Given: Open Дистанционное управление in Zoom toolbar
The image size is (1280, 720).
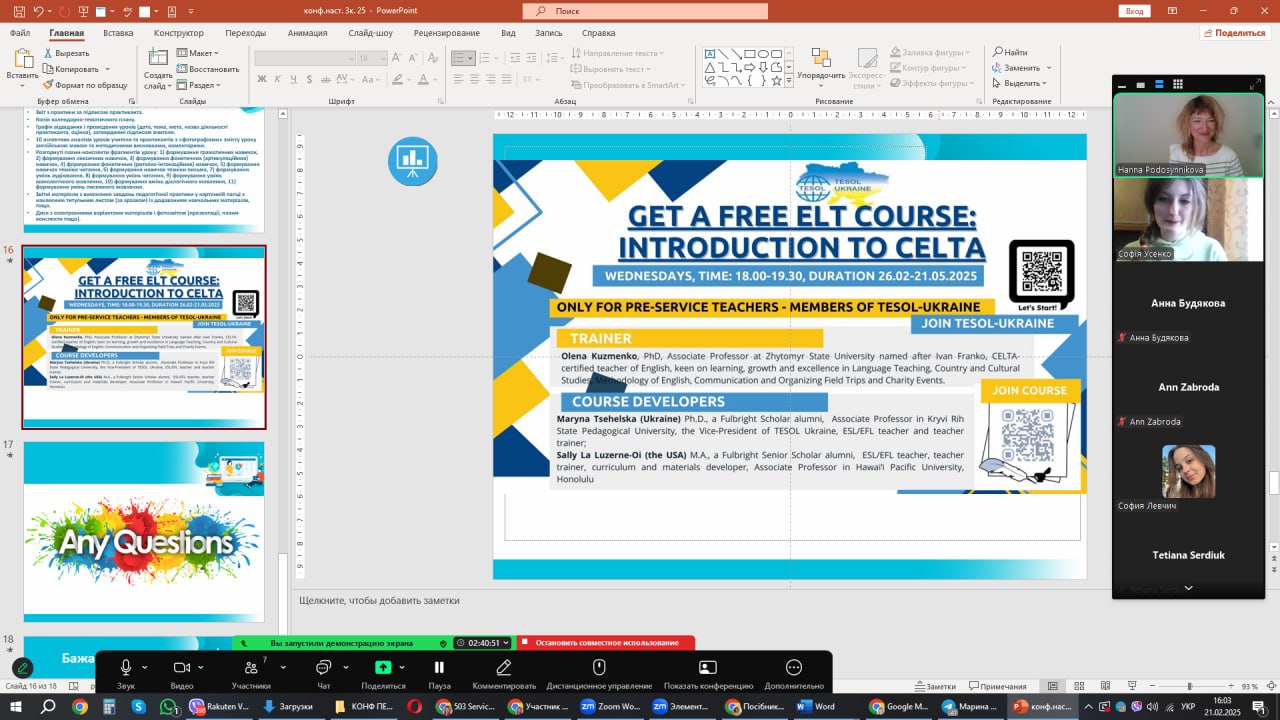Looking at the screenshot, I should (599, 673).
